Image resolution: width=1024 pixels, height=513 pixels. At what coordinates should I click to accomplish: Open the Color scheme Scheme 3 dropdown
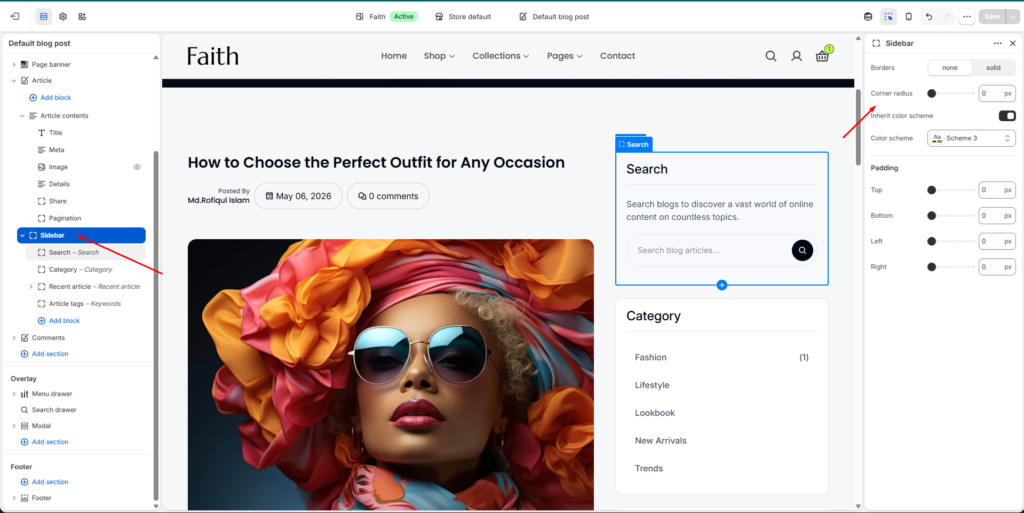pyautogui.click(x=971, y=138)
